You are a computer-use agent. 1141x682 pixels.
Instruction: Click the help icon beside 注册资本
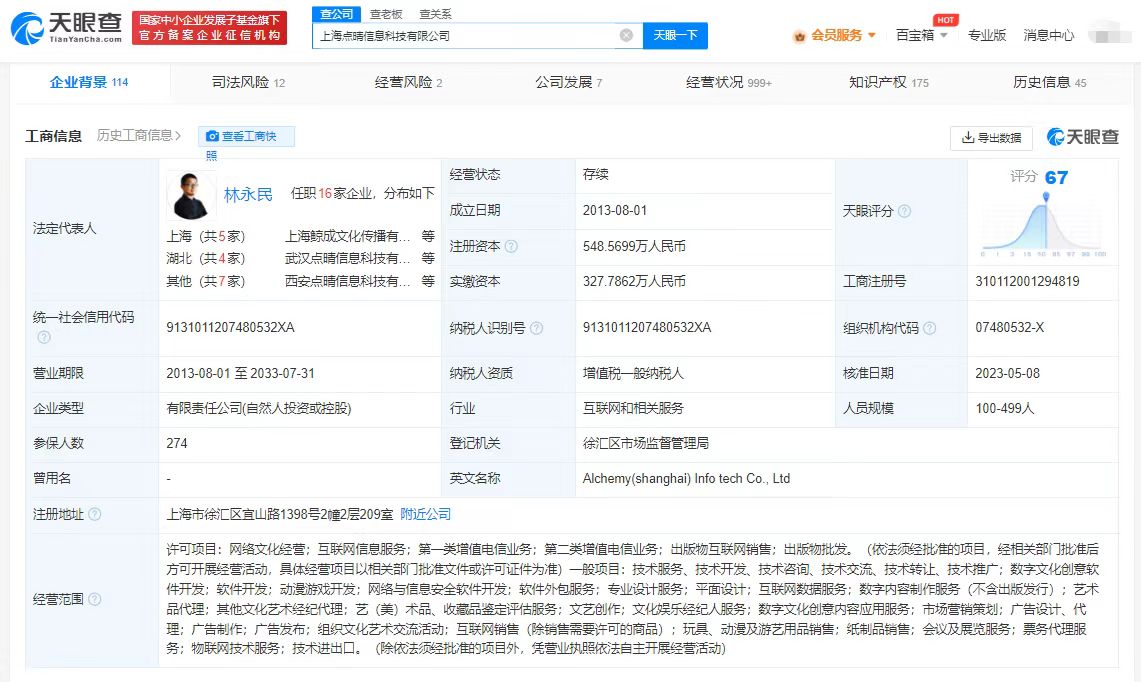tap(511, 247)
